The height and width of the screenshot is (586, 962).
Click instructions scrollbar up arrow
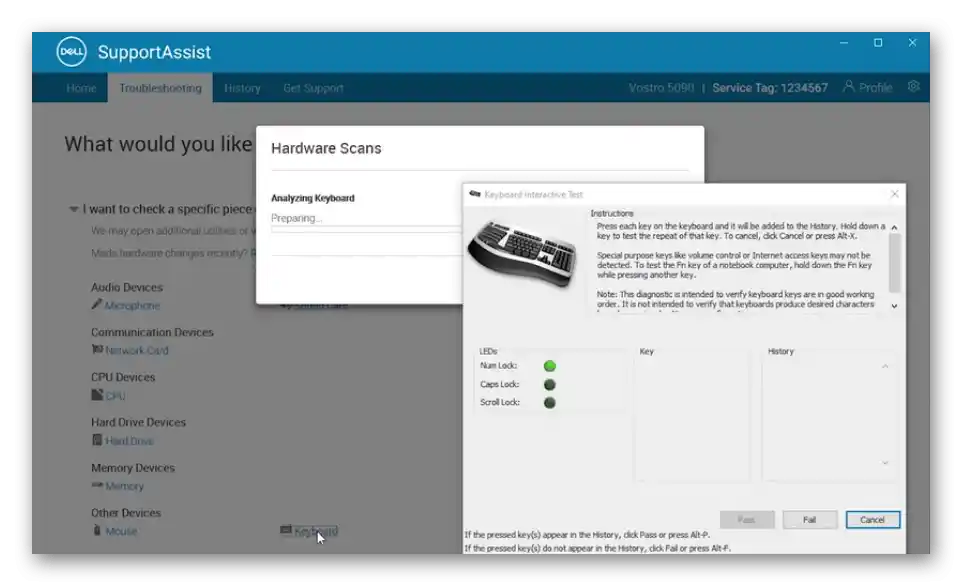click(x=895, y=228)
